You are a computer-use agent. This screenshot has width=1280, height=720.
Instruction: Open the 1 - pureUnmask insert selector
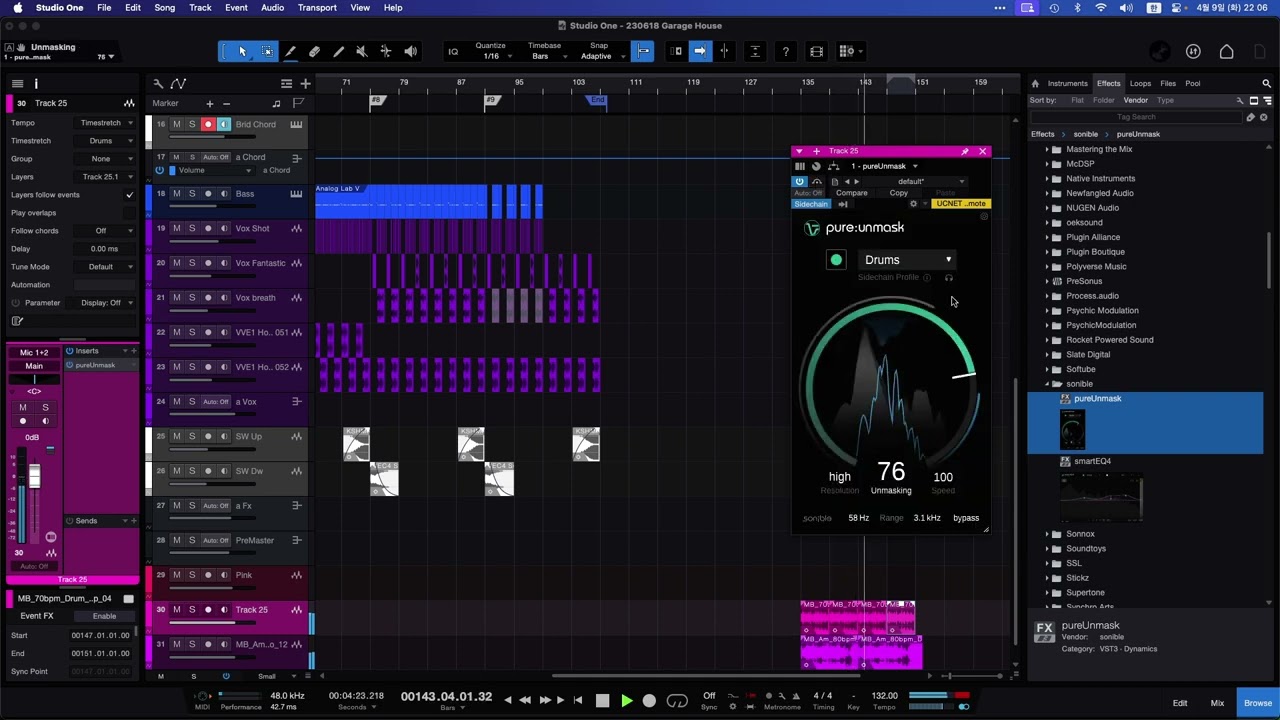[x=884, y=166]
